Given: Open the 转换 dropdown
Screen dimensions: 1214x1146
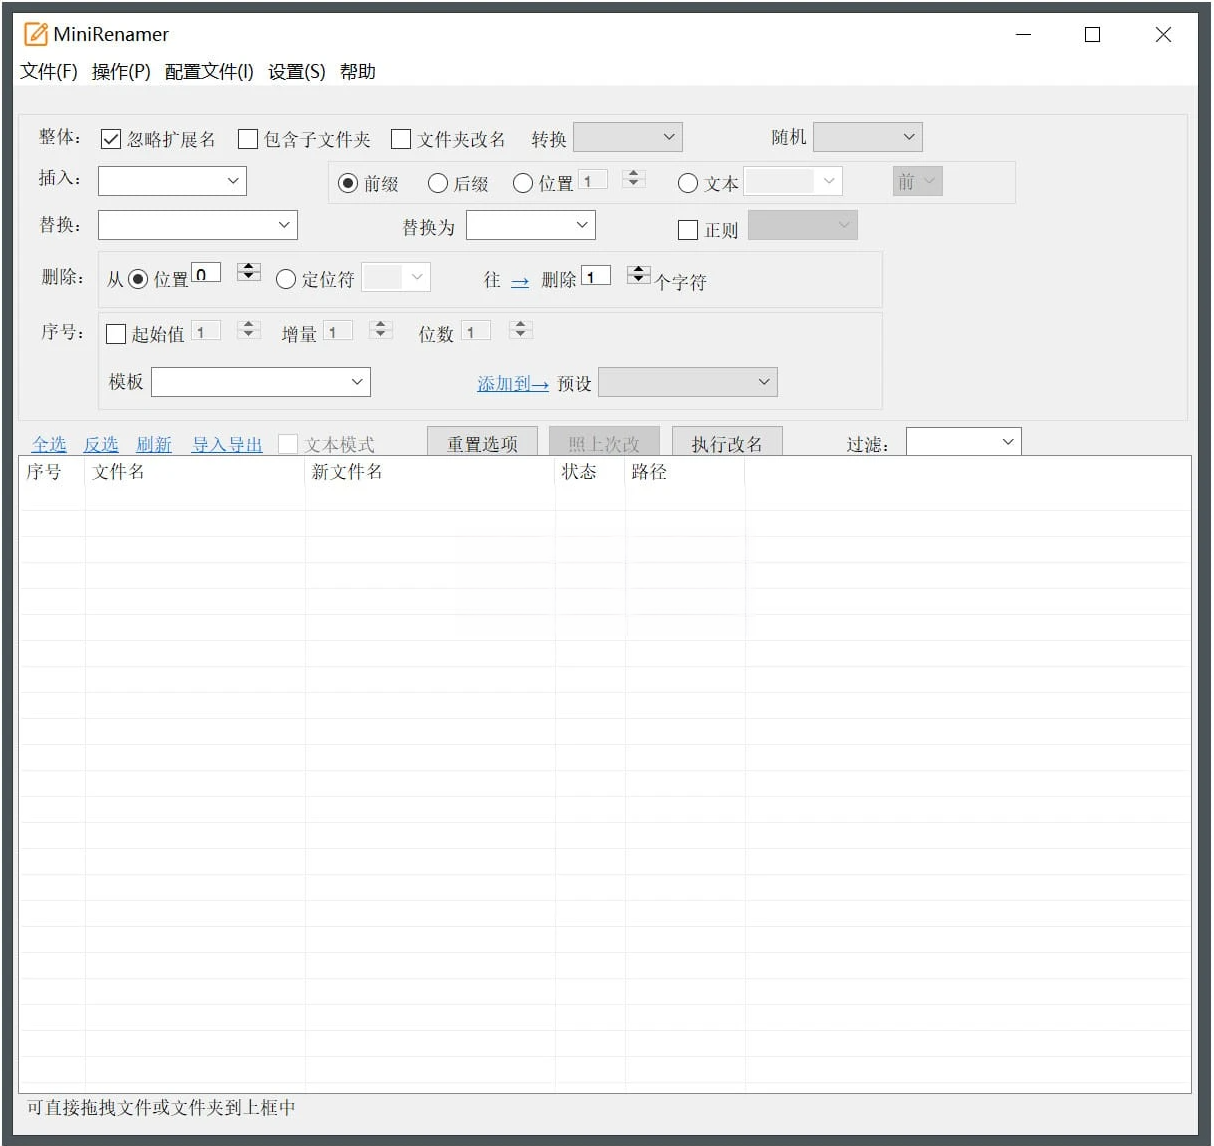Looking at the screenshot, I should coord(628,137).
